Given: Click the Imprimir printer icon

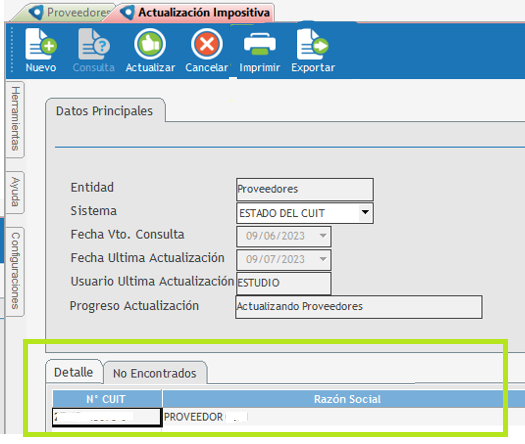Looking at the screenshot, I should click(260, 44).
